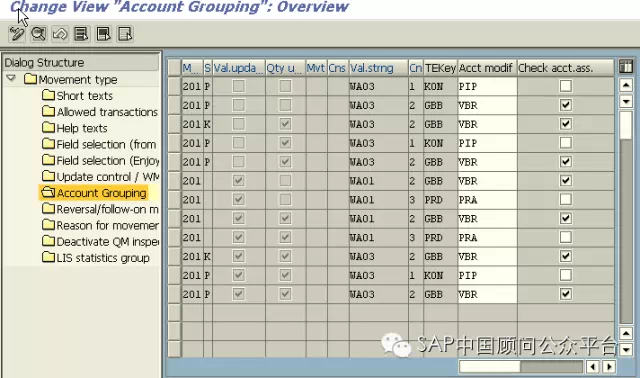The width and height of the screenshot is (640, 378).
Task: Click VBR Acct modif field in K row, Val.update unchecked
Action: (x=487, y=124)
